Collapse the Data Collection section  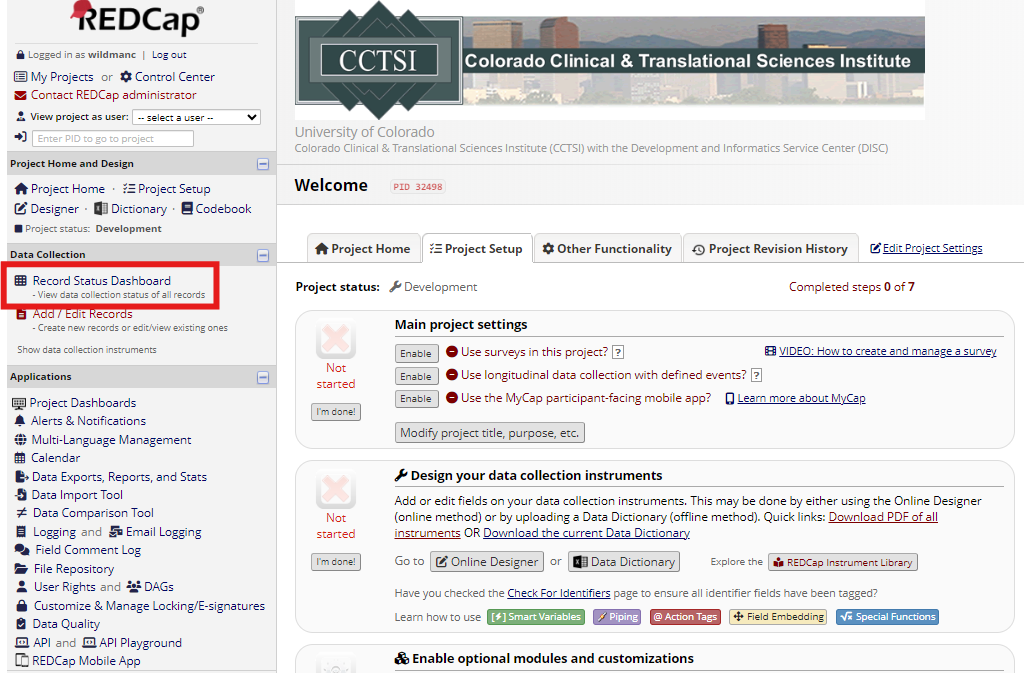pyautogui.click(x=265, y=254)
